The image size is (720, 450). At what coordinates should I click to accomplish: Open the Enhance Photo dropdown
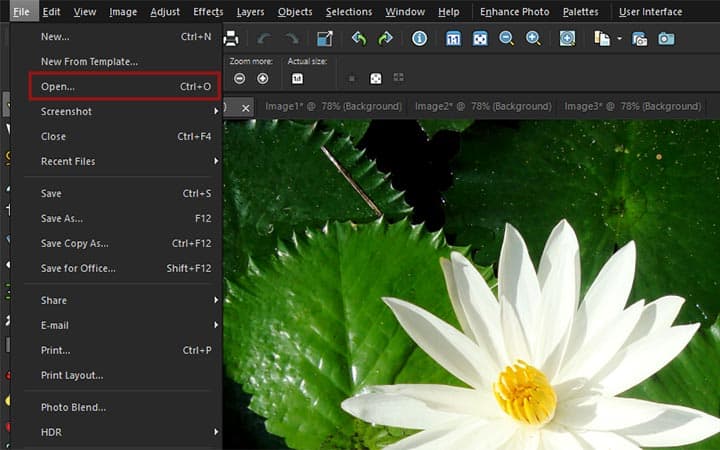tap(515, 11)
